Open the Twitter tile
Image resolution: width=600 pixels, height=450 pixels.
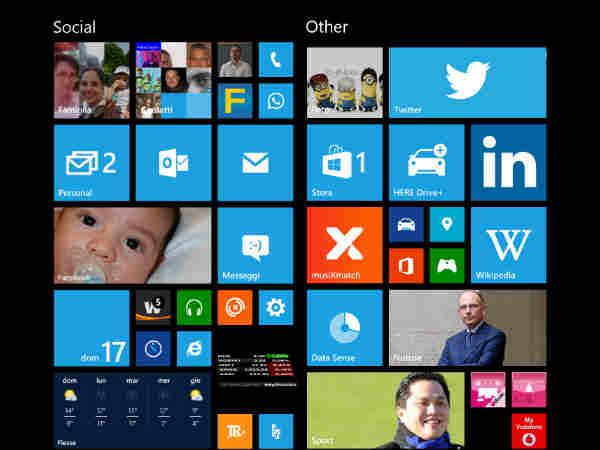coord(467,82)
